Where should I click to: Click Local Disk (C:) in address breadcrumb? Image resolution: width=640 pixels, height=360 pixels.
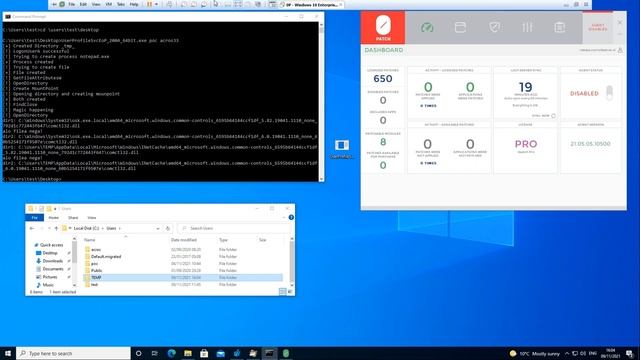[x=86, y=228]
